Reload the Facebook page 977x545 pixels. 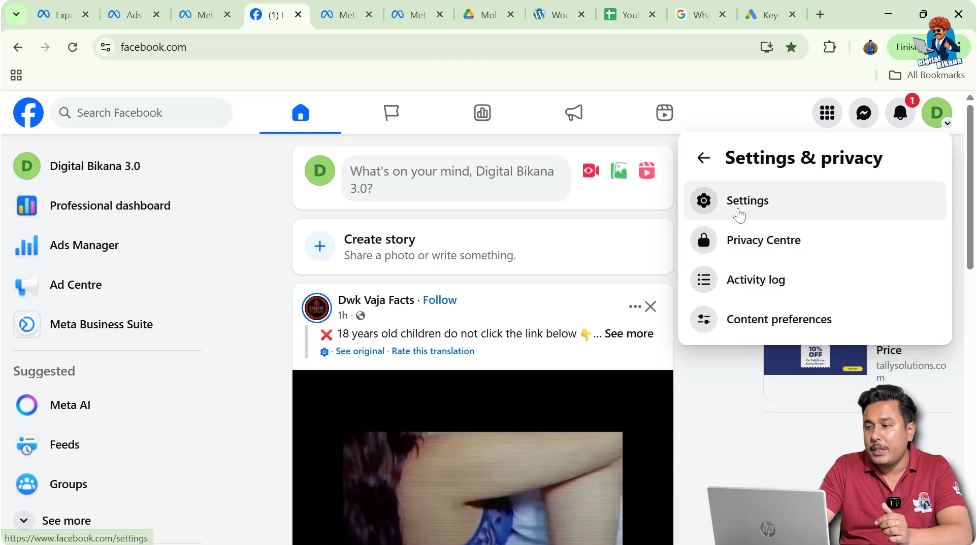point(72,47)
